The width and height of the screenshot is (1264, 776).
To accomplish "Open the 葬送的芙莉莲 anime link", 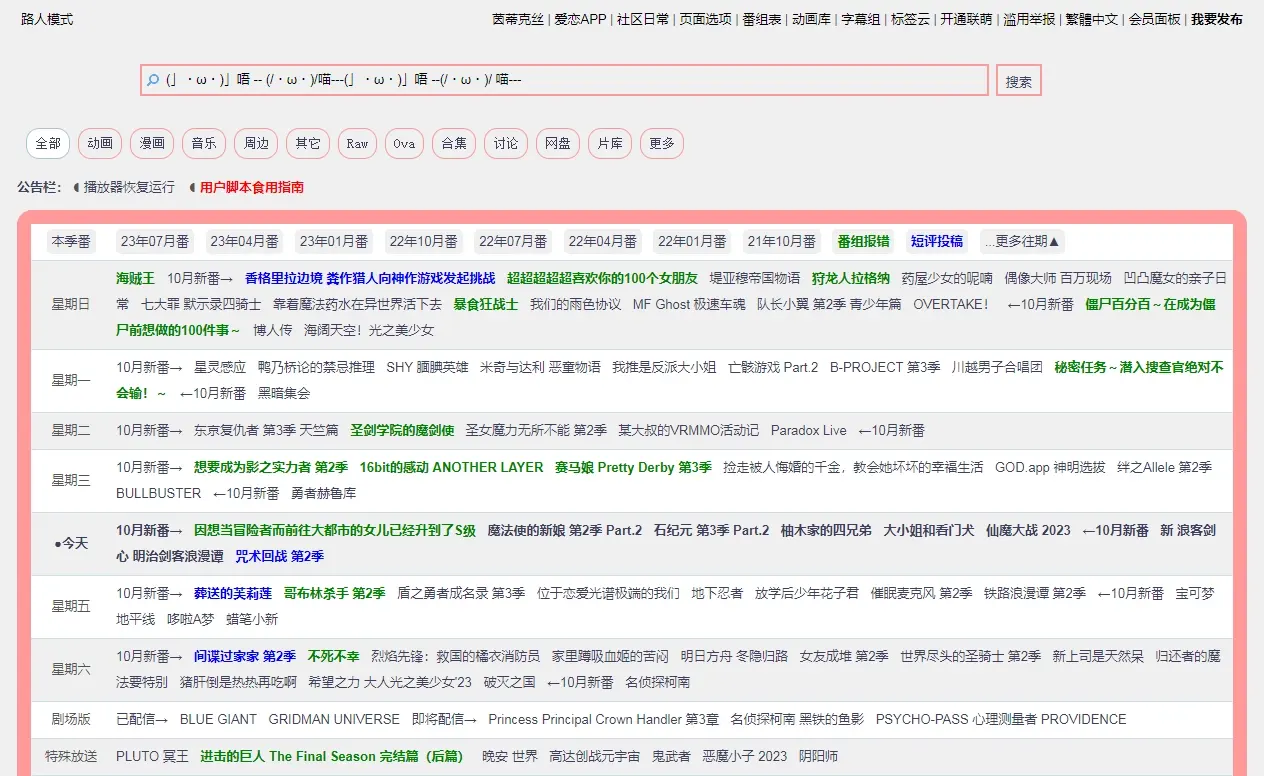I will pos(232,593).
